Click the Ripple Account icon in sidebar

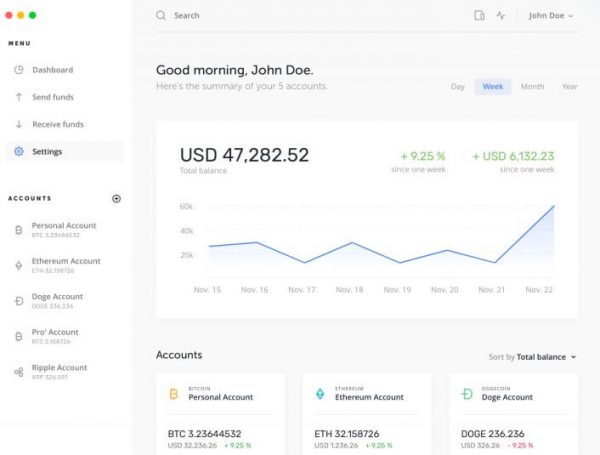[18, 372]
